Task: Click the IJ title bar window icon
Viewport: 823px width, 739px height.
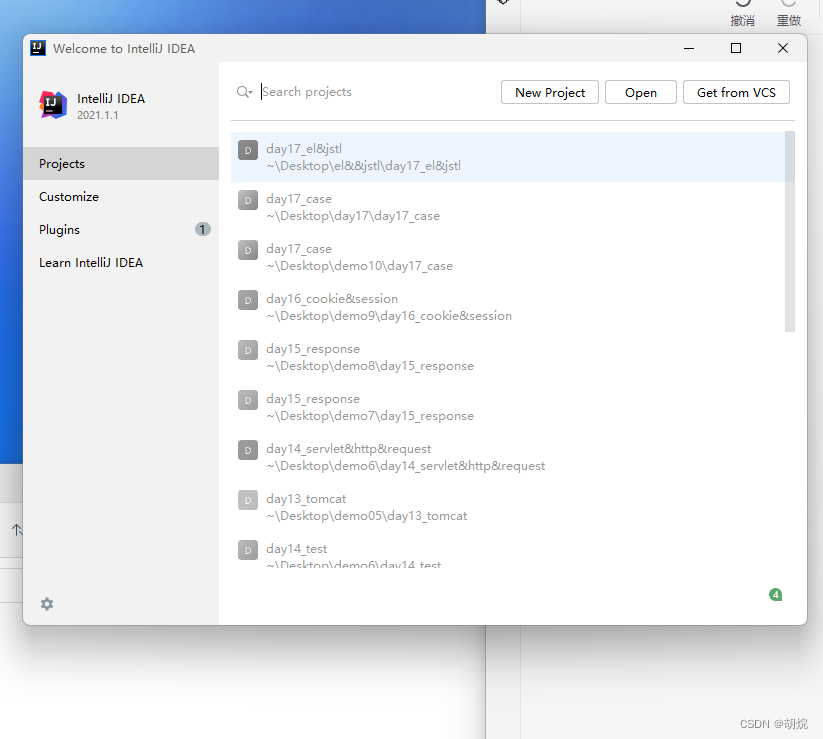Action: tap(38, 48)
